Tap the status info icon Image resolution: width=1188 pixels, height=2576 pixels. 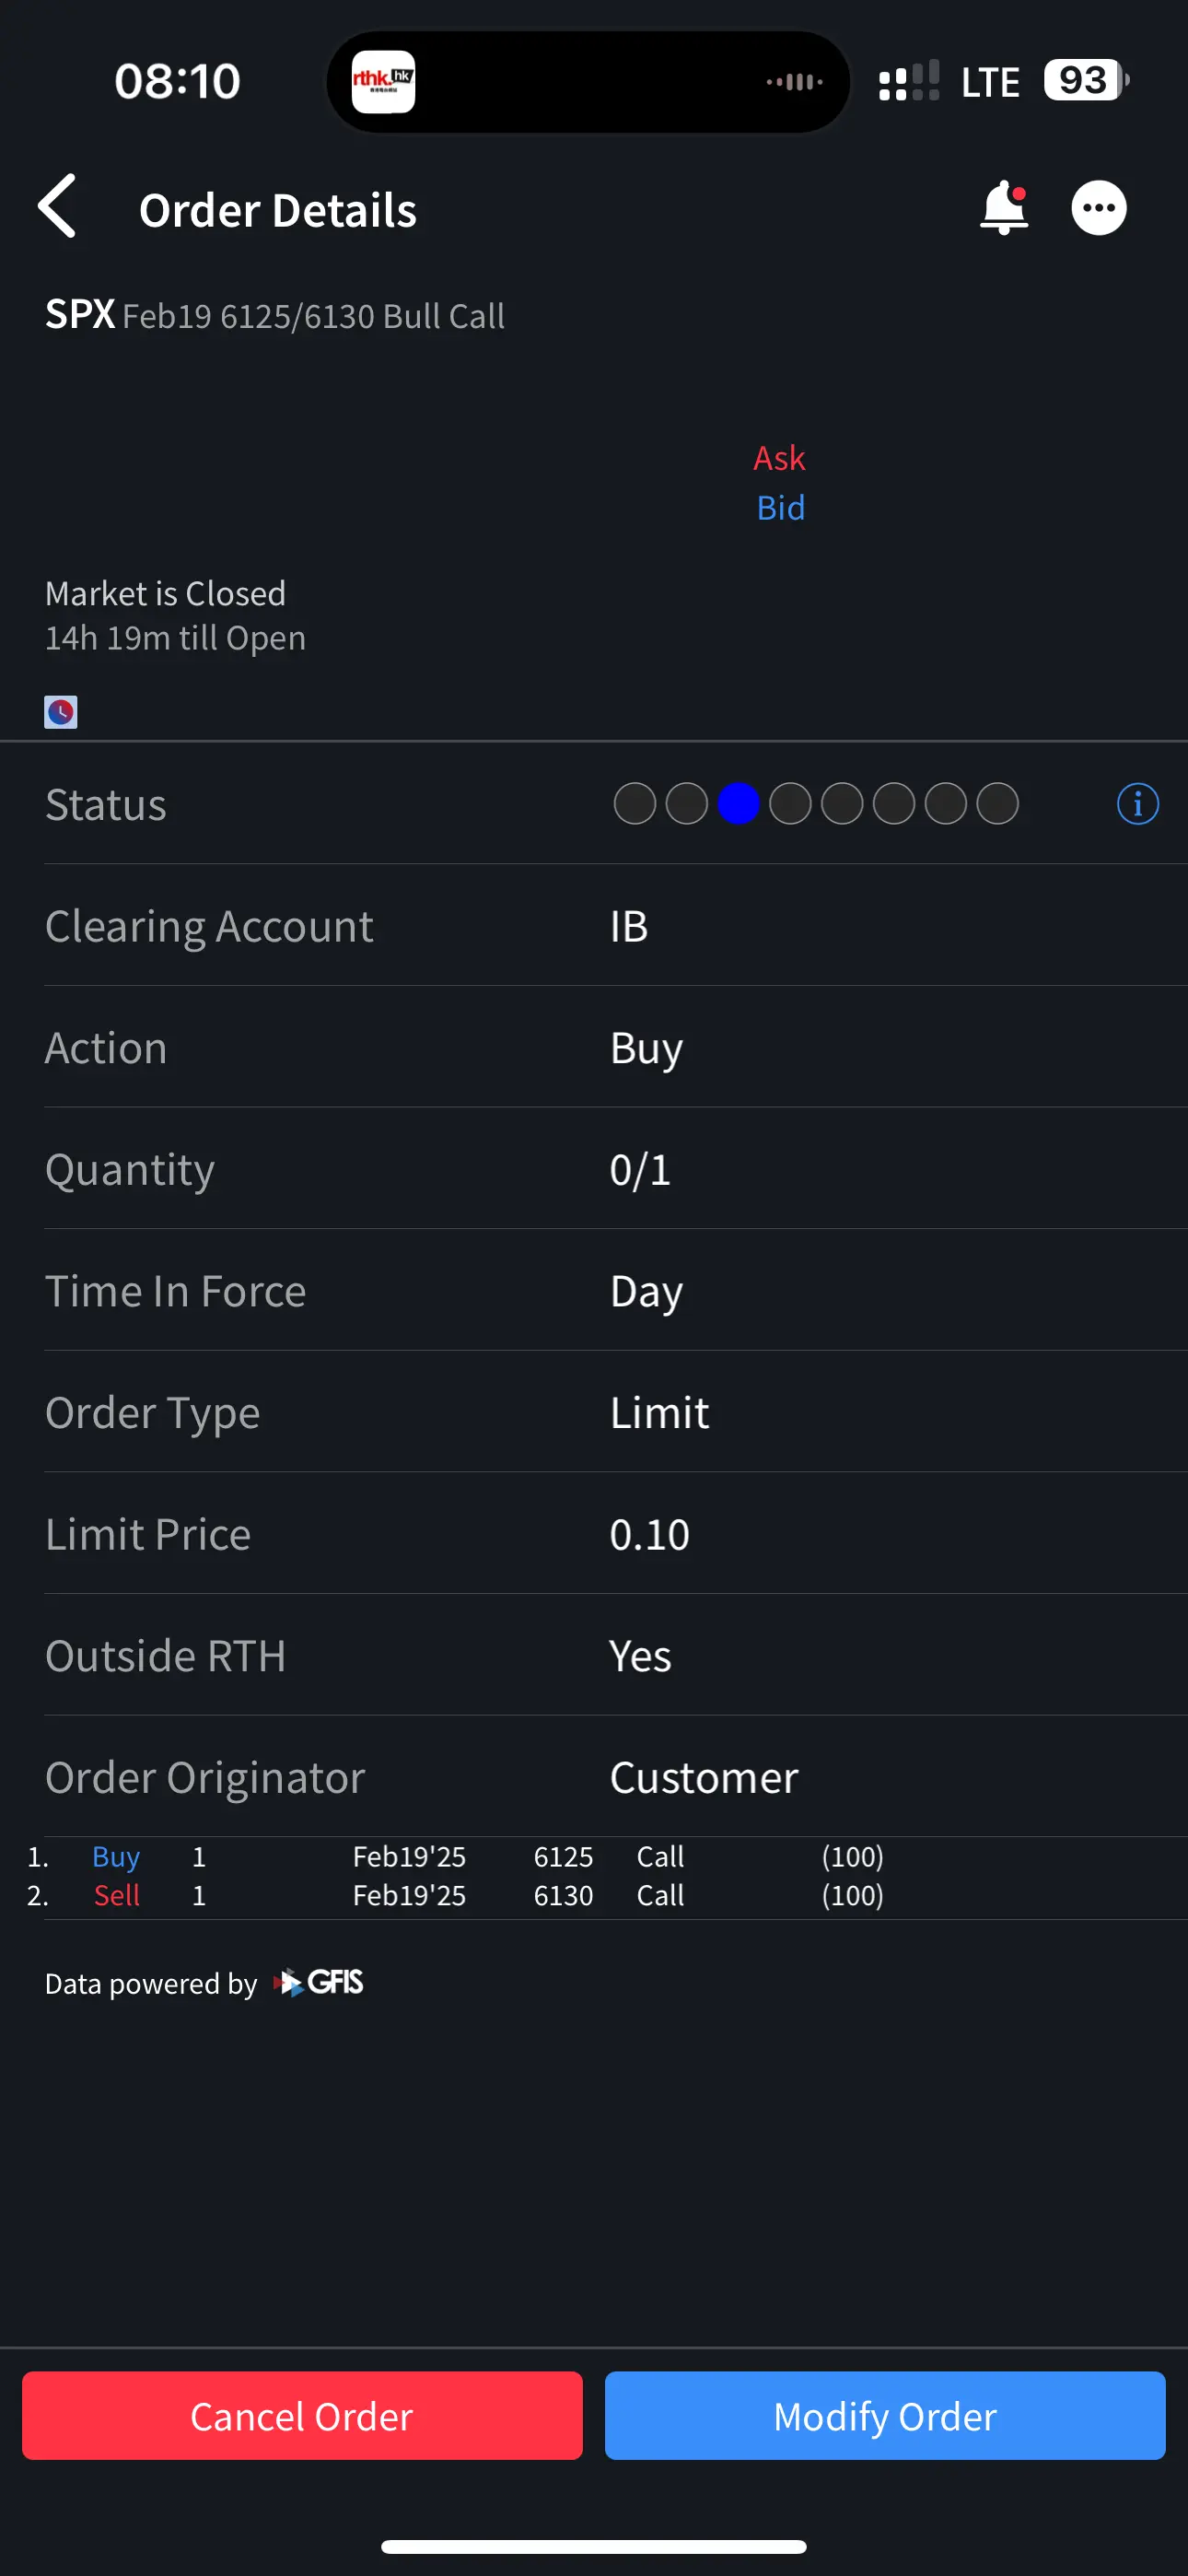pos(1137,804)
